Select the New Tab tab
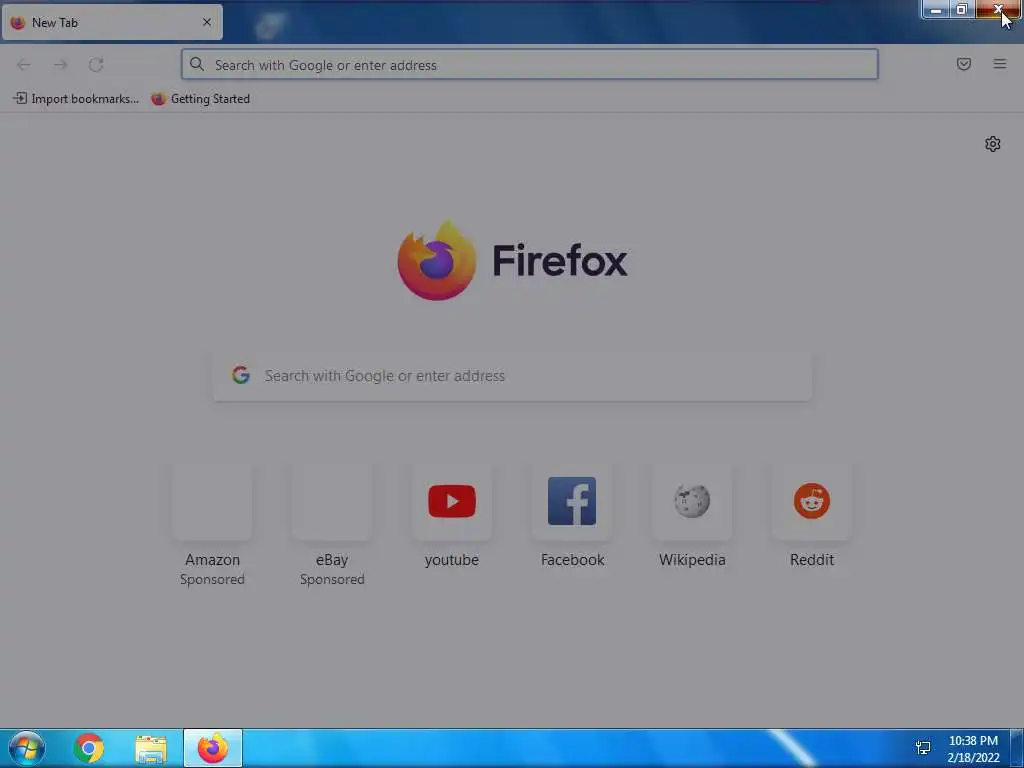This screenshot has width=1024, height=768. coord(112,22)
